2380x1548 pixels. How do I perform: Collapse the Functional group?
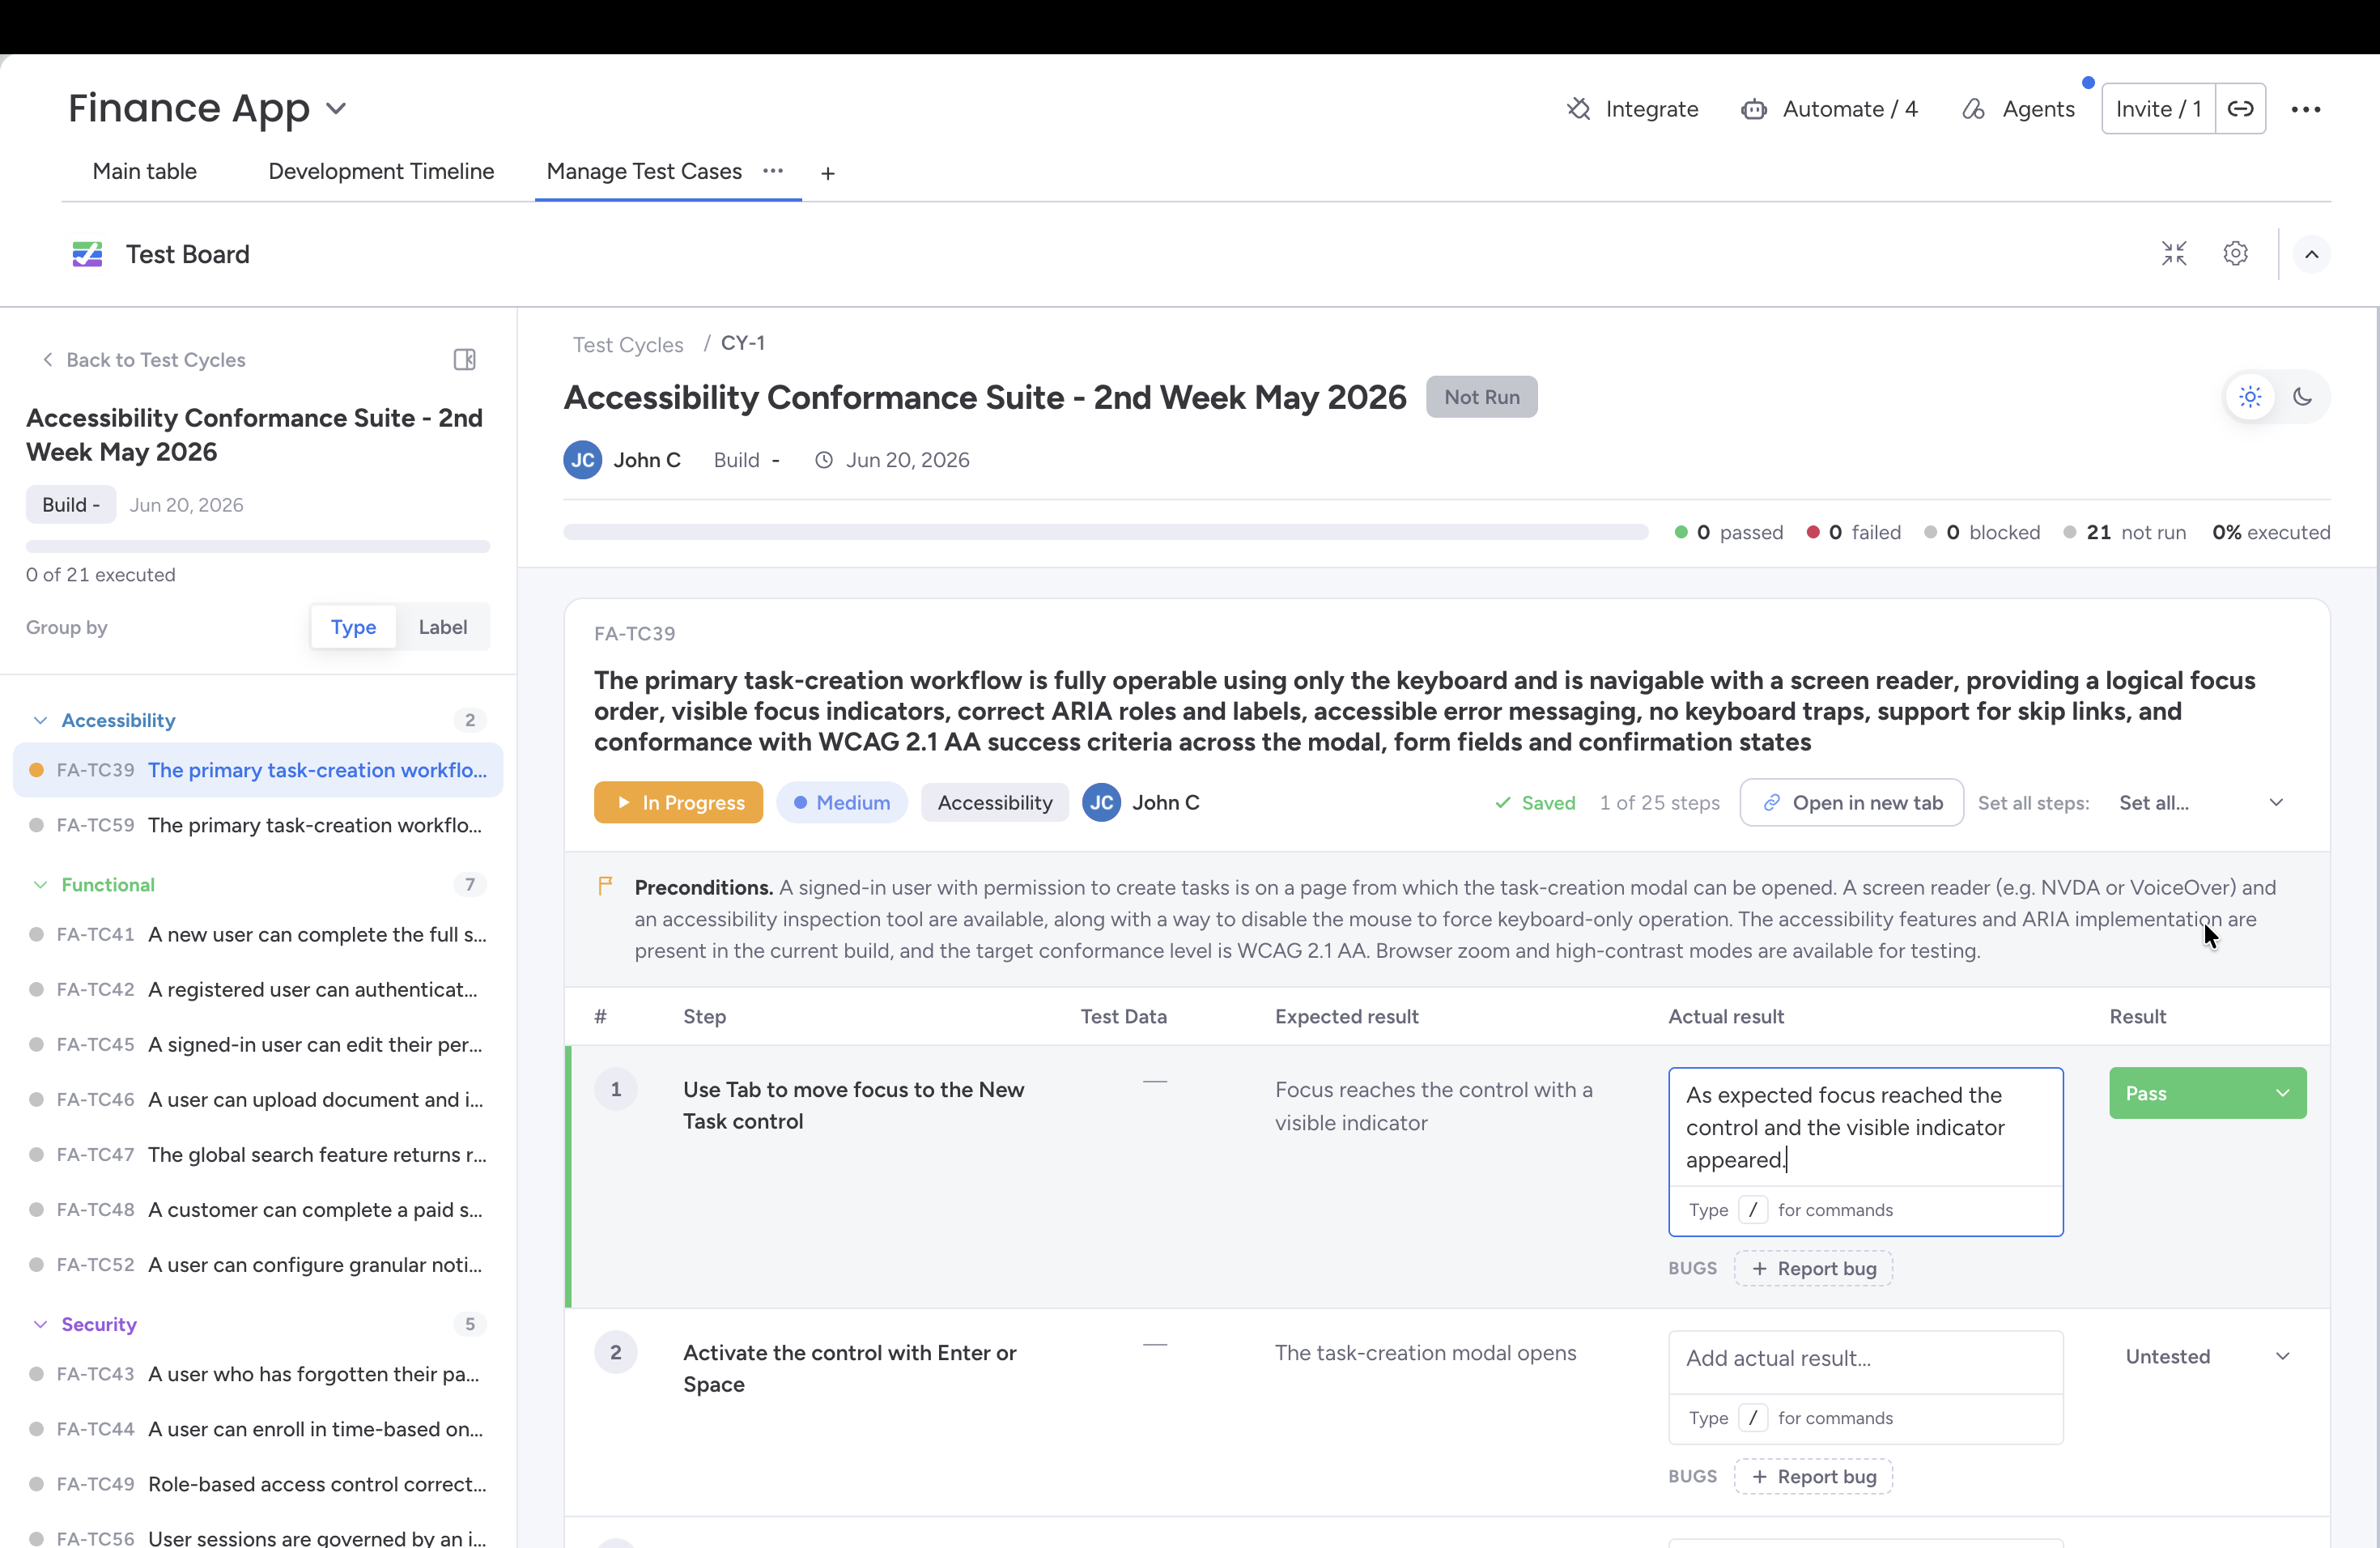[x=40, y=885]
